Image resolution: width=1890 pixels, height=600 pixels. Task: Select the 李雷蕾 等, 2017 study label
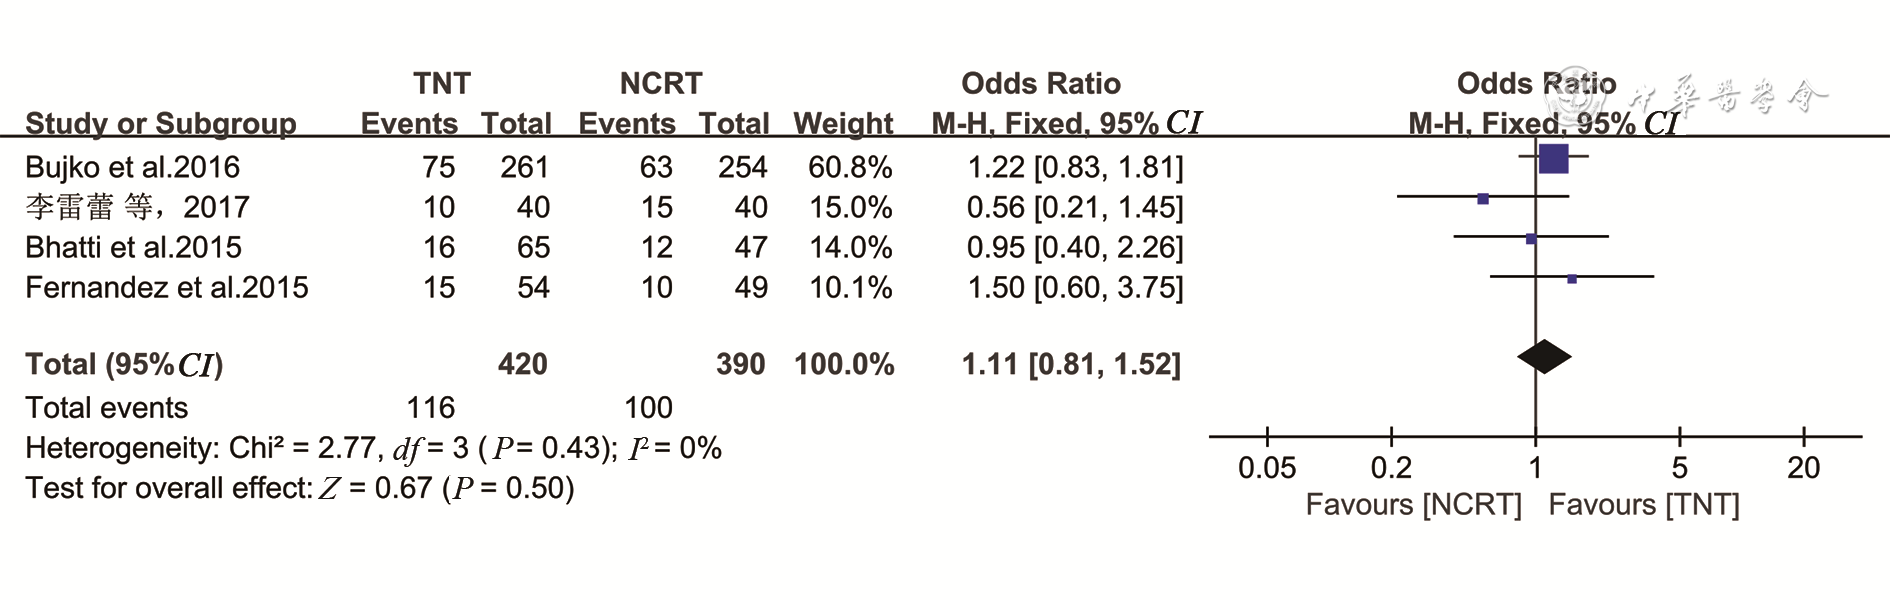137,207
